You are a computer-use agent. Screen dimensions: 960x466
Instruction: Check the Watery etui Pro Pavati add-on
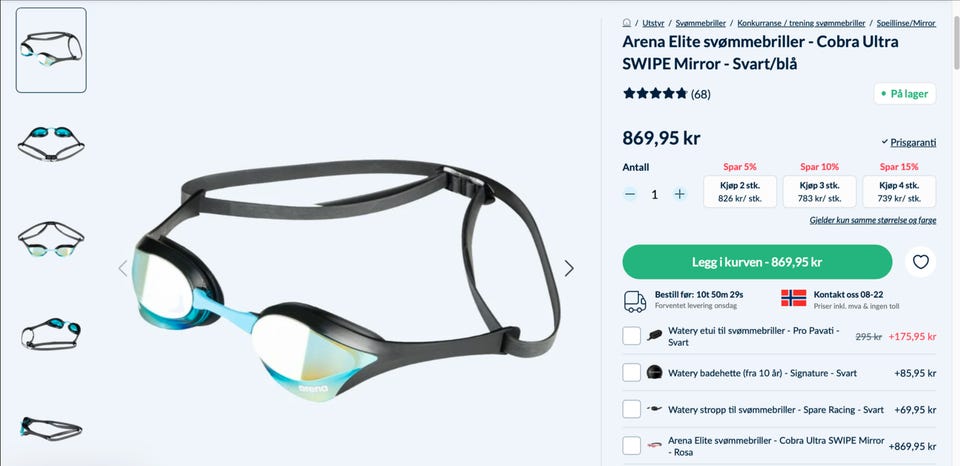click(631, 336)
